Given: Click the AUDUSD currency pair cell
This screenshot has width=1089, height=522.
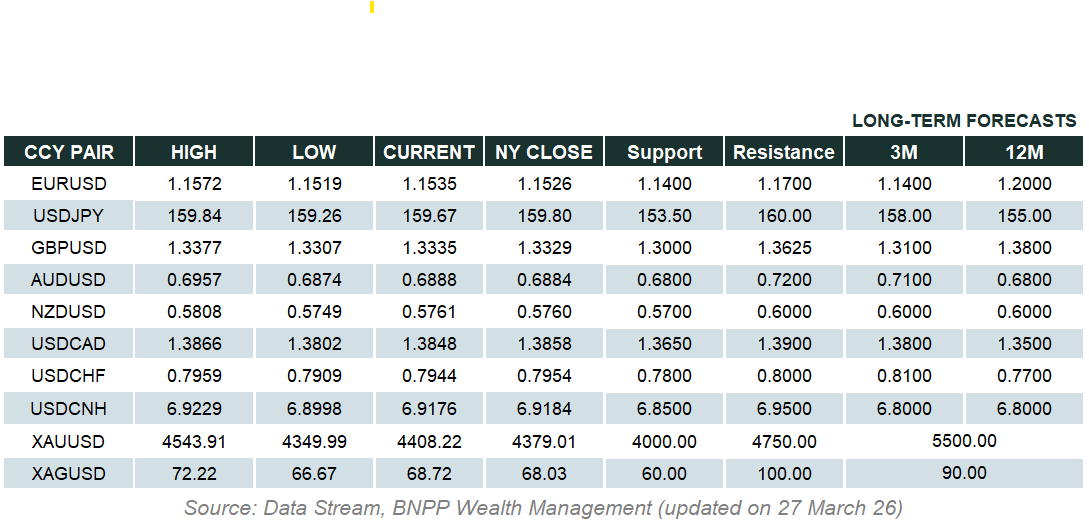Looking at the screenshot, I should click(69, 280).
